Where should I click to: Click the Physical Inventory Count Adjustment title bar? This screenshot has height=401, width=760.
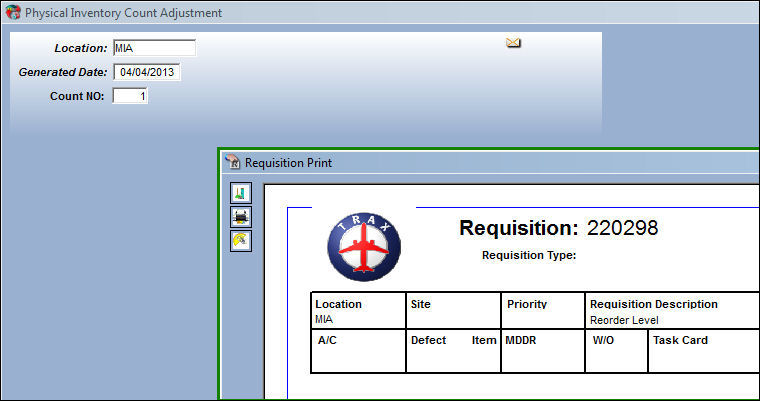click(380, 12)
